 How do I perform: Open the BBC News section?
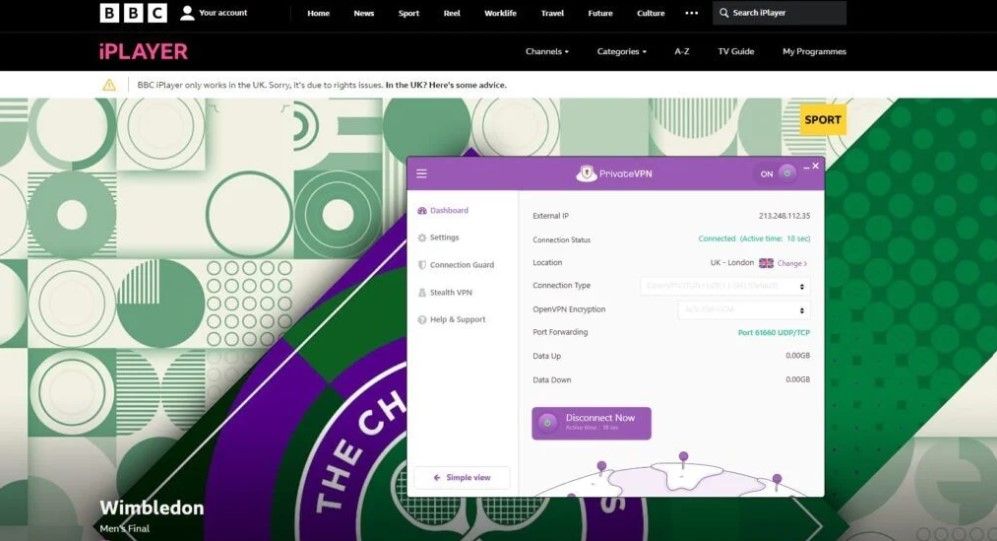click(364, 13)
